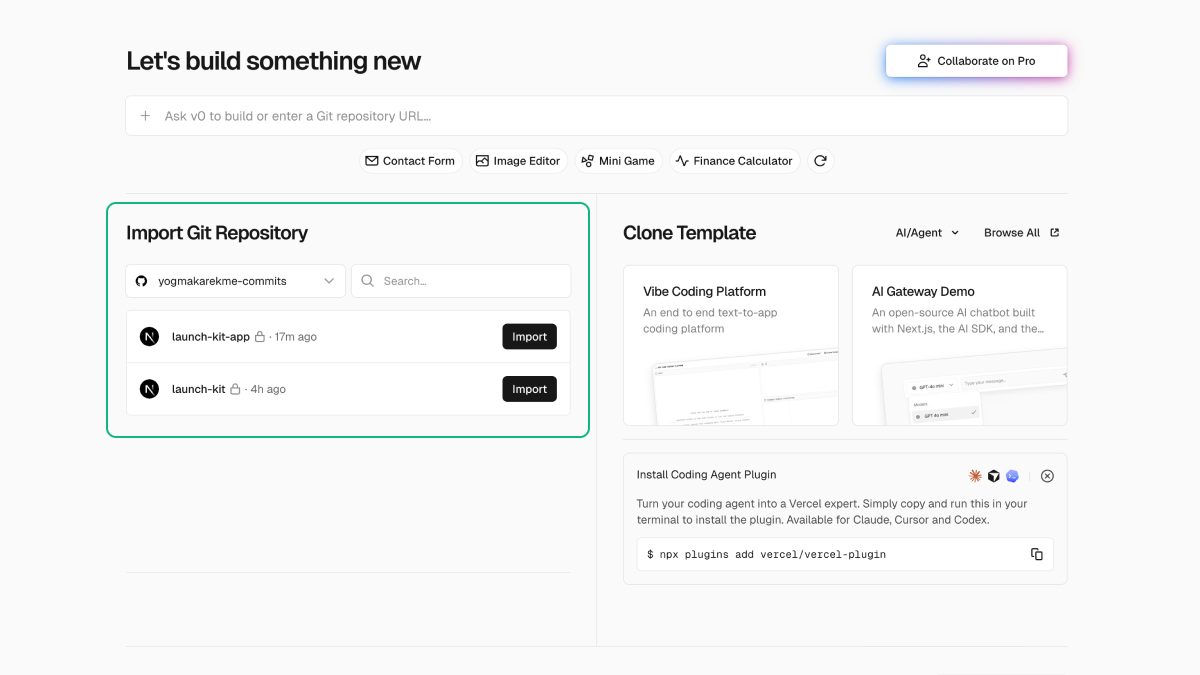Choose the Image Editor suggestion
Screen dimensions: 1200x675
pyautogui.click(x=518, y=161)
